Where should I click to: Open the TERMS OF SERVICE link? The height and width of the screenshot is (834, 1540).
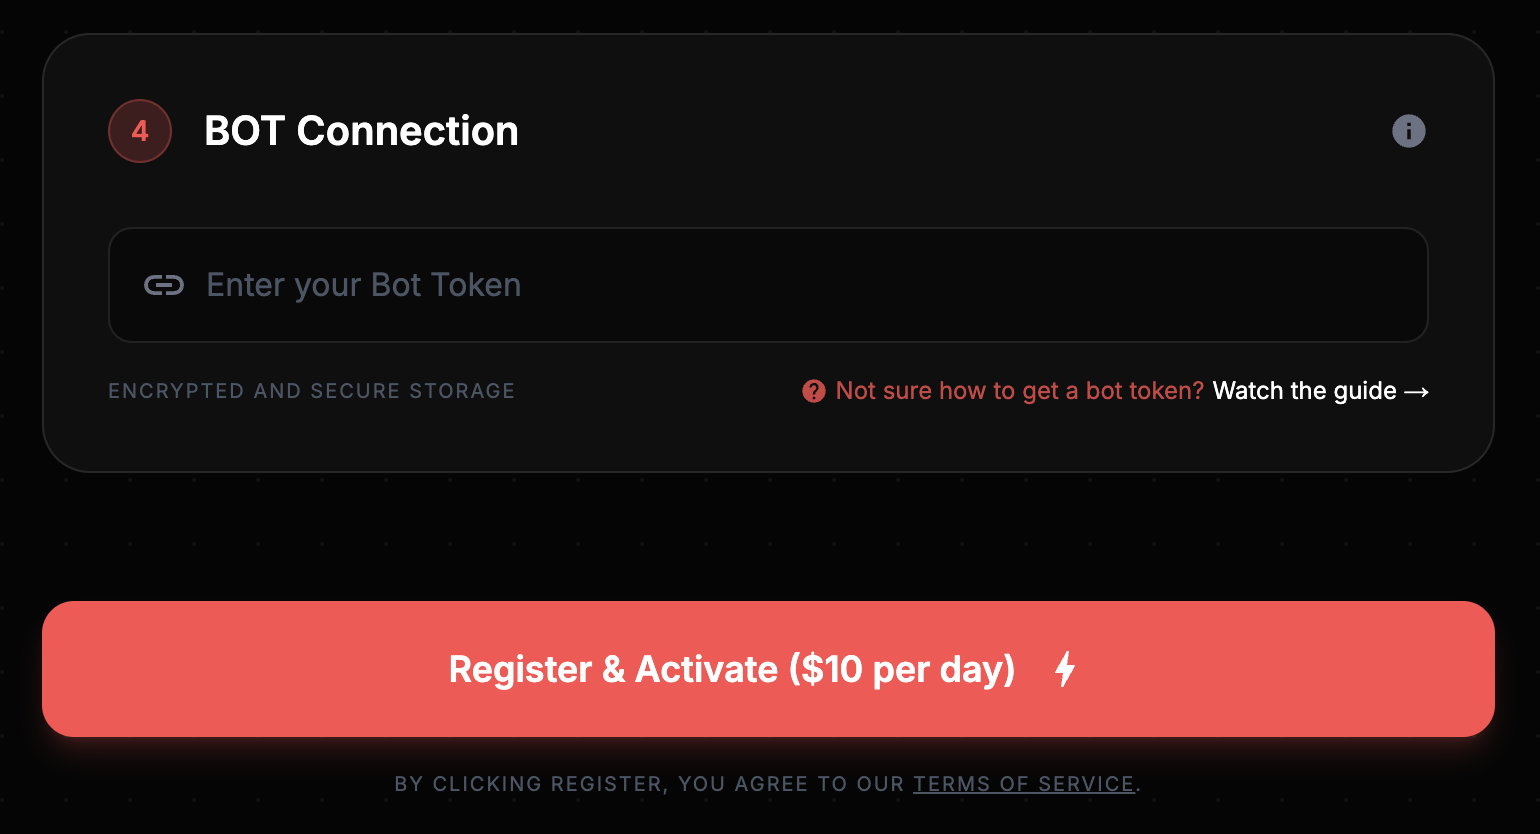click(x=1023, y=784)
